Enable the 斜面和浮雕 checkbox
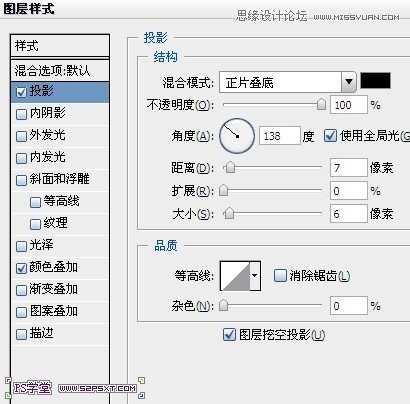The image size is (410, 404). (21, 180)
